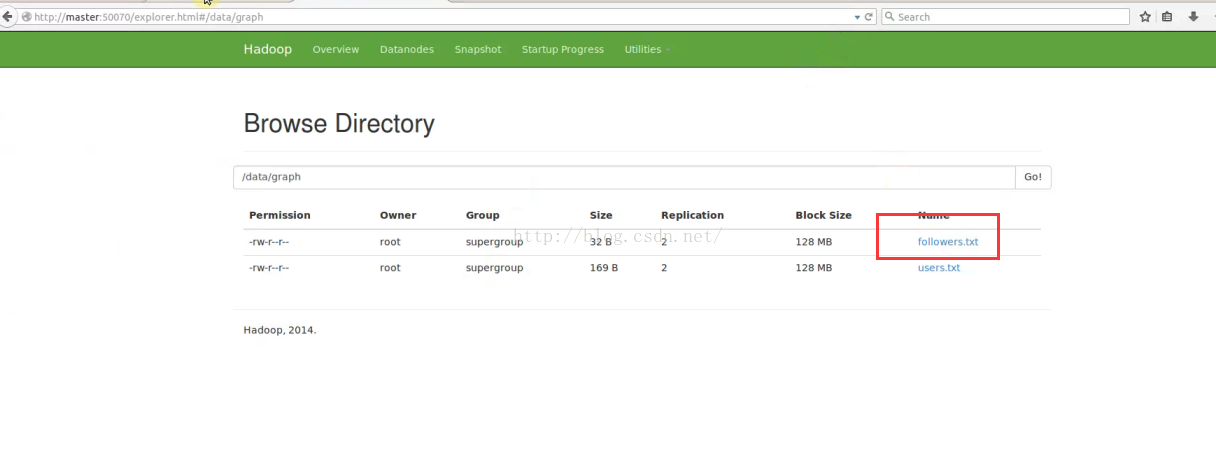Click the Size column header

pos(601,215)
